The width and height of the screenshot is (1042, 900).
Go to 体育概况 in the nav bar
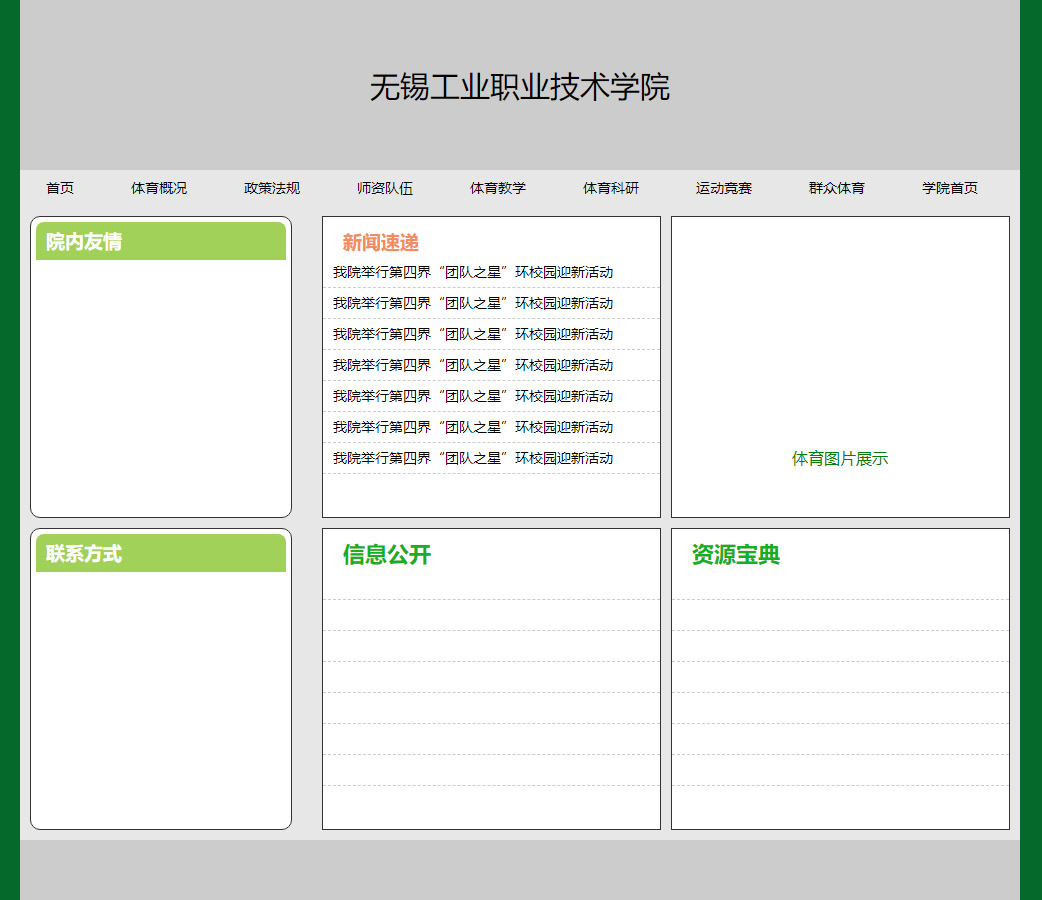click(x=159, y=188)
